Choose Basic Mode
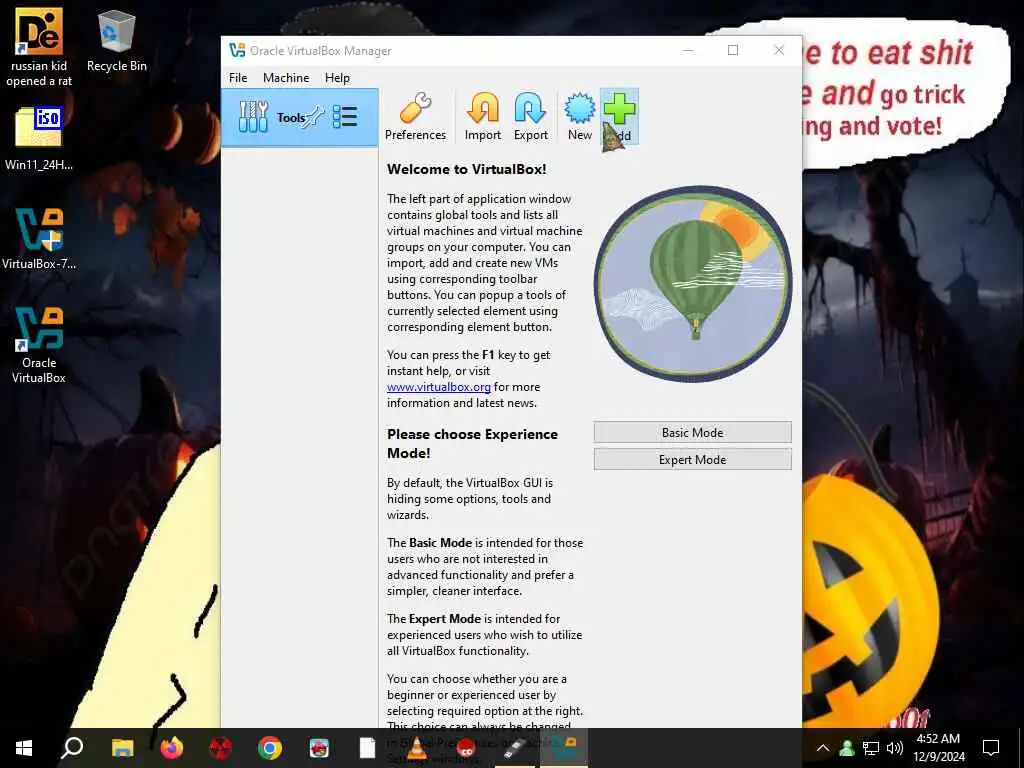 (x=692, y=432)
